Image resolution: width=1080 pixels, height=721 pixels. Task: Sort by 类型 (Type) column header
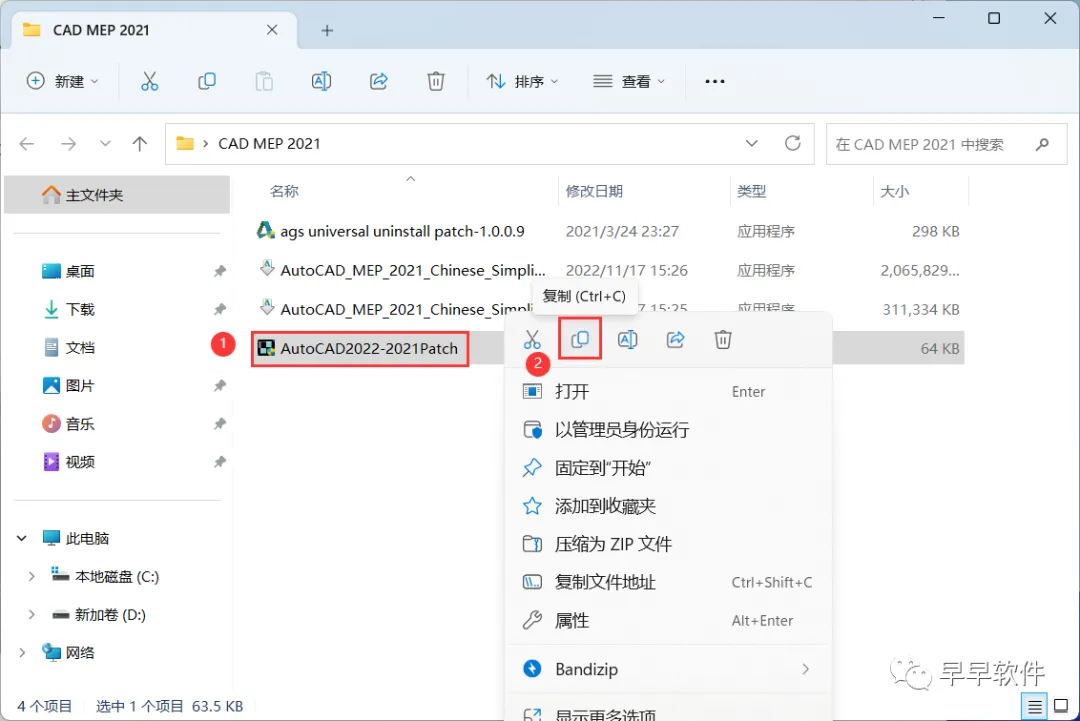751,191
